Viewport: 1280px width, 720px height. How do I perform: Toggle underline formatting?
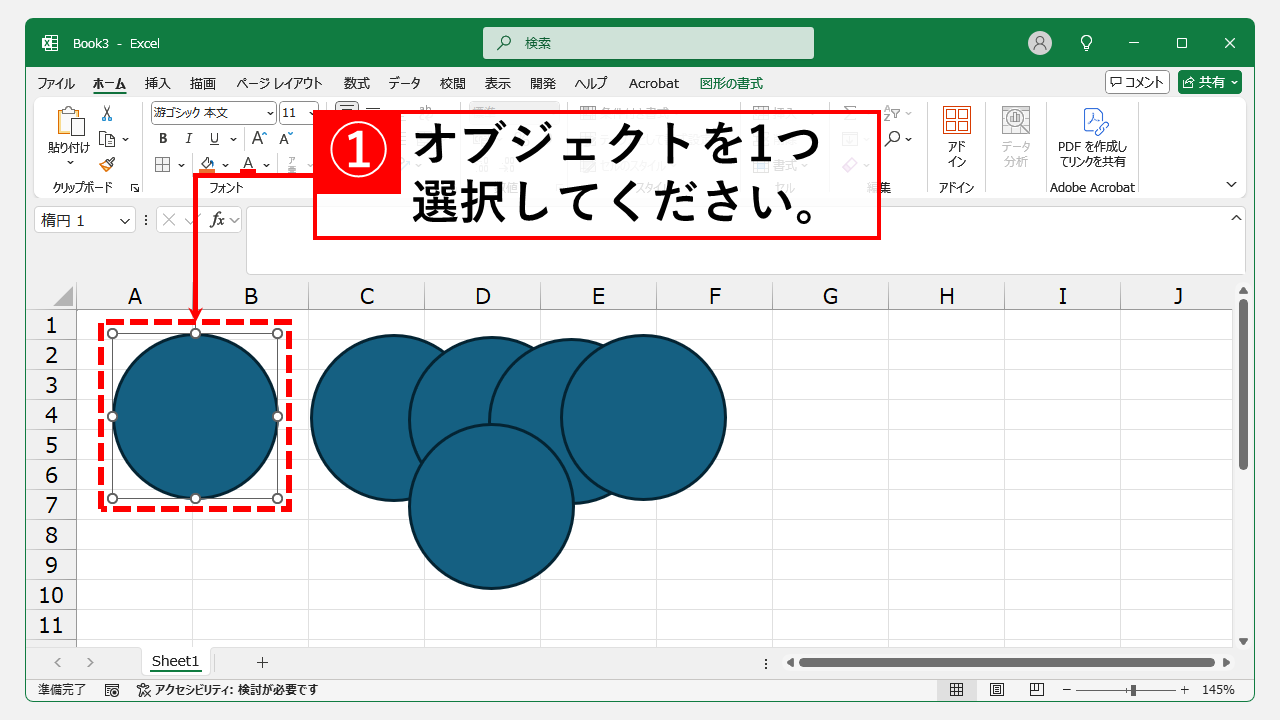(212, 139)
